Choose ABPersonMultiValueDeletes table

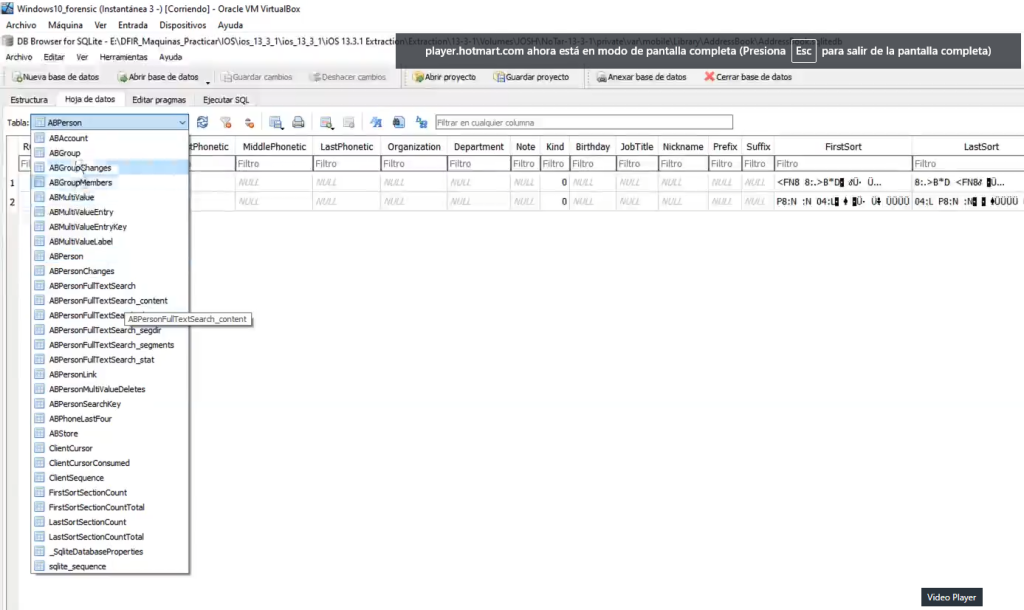click(110, 389)
